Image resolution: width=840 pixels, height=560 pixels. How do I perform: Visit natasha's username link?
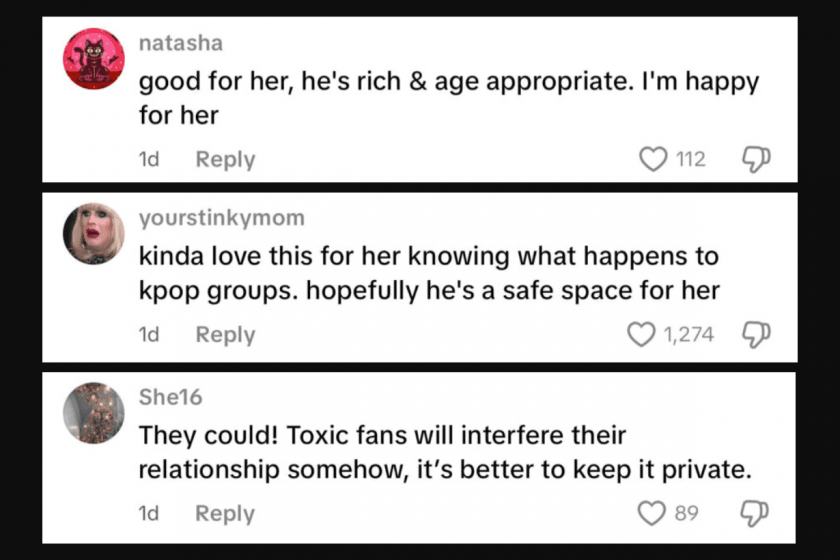pyautogui.click(x=180, y=43)
